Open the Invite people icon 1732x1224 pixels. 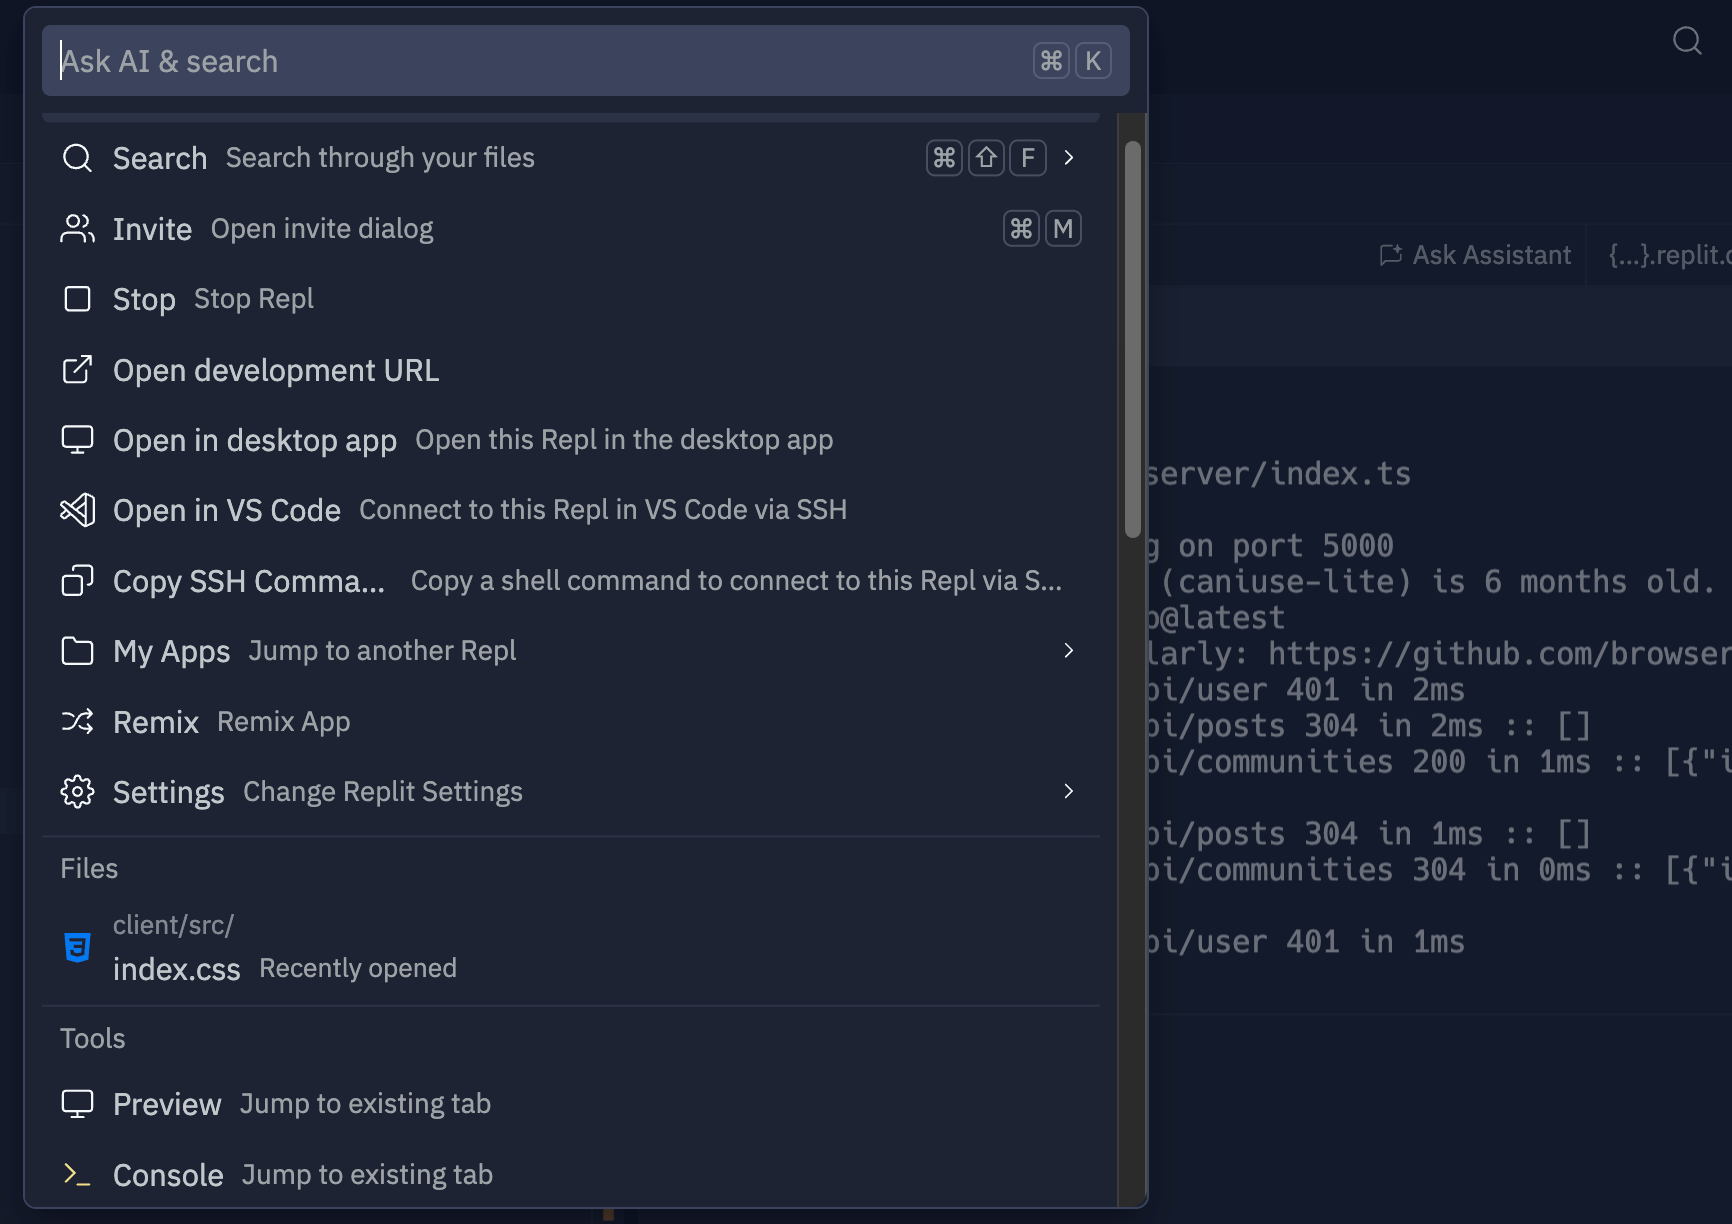tap(77, 229)
